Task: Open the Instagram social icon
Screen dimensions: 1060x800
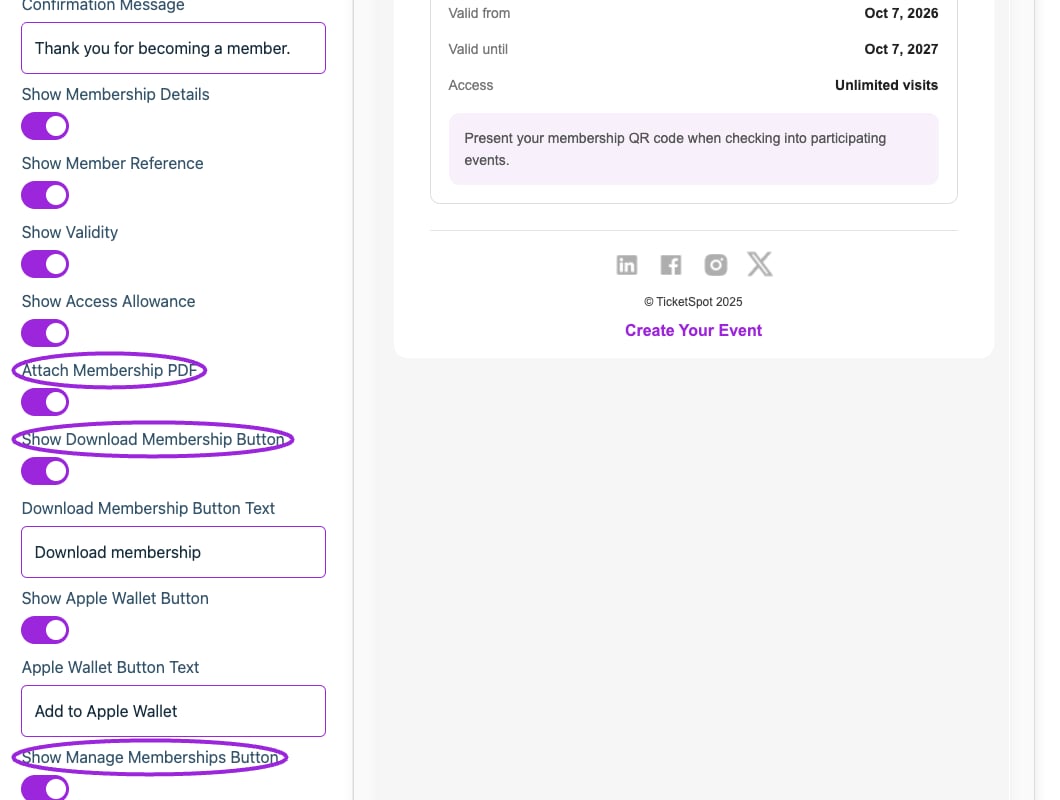Action: [x=715, y=265]
